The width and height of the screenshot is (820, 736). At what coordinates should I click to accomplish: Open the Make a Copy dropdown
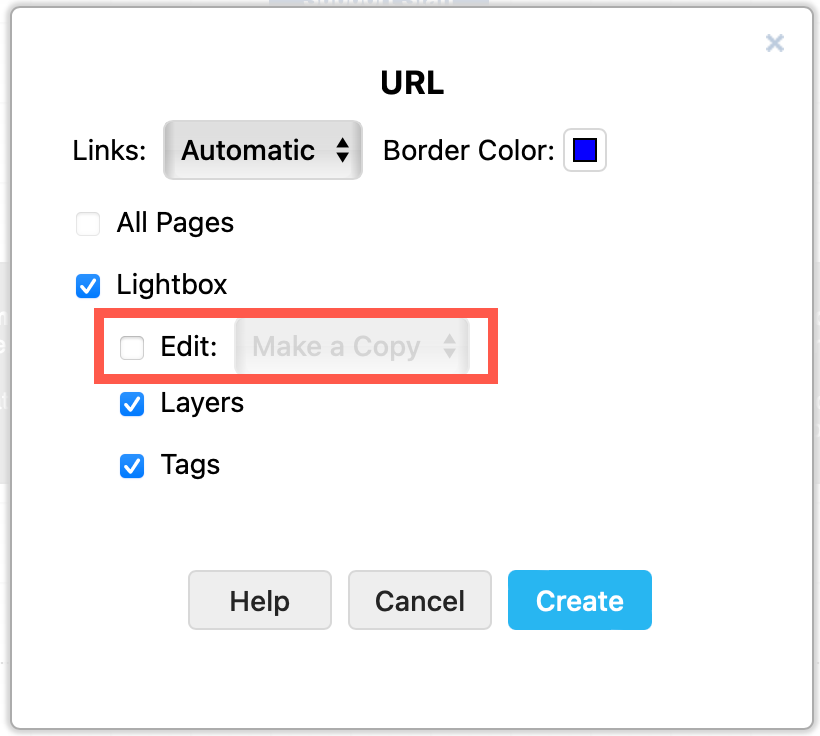coord(352,347)
